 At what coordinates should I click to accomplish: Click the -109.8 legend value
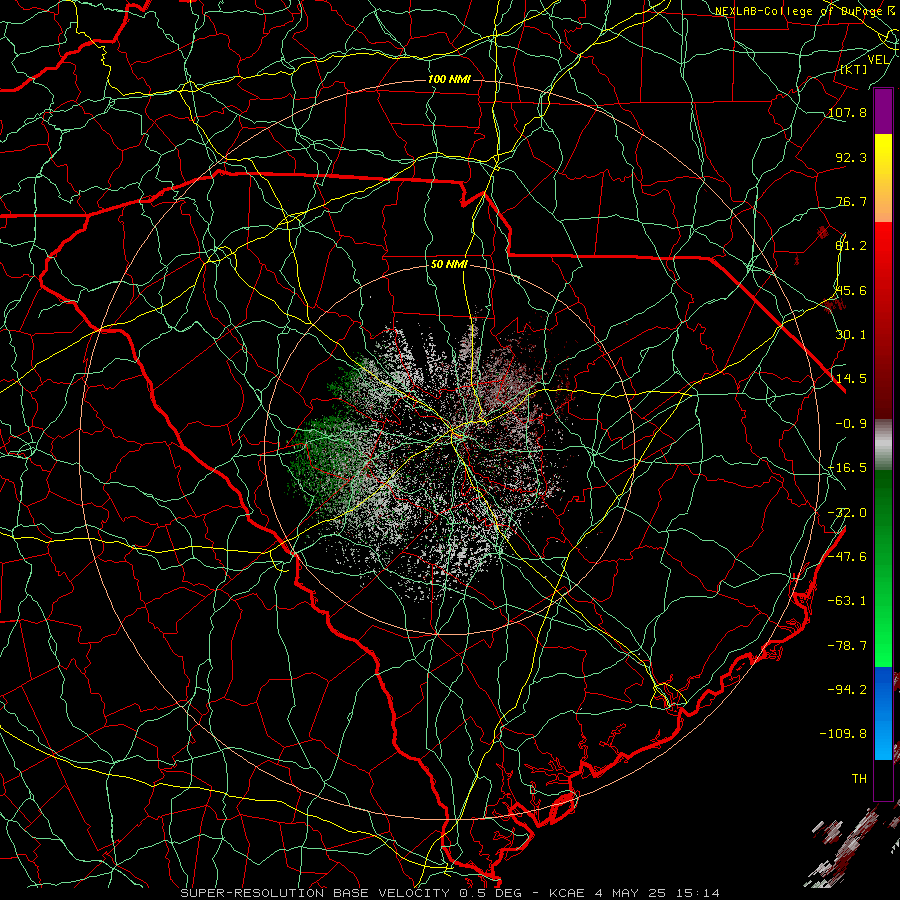pos(843,734)
